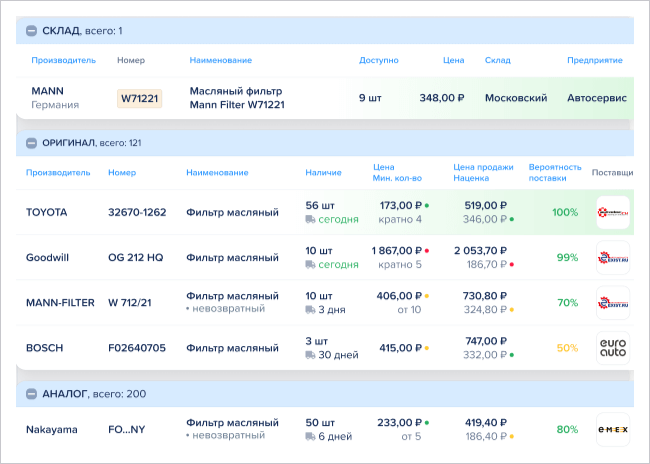This screenshot has width=650, height=464.
Task: Click the Emex supplier logo
Action: click(612, 429)
